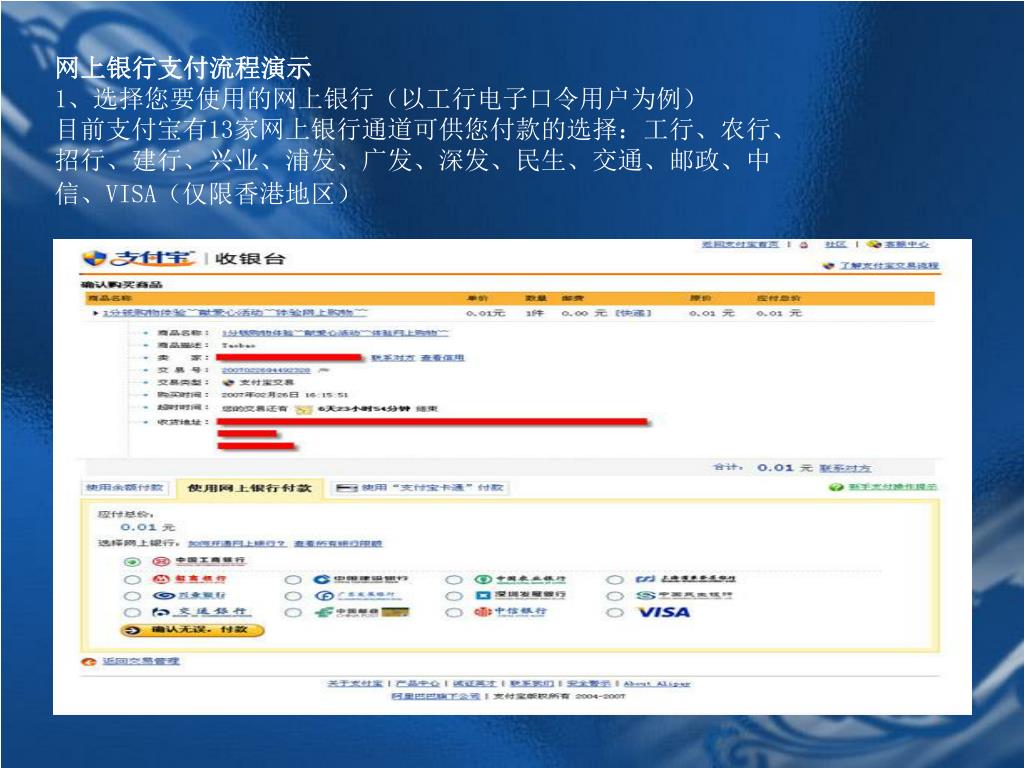Open 产品中心 footer link

[x=418, y=684]
